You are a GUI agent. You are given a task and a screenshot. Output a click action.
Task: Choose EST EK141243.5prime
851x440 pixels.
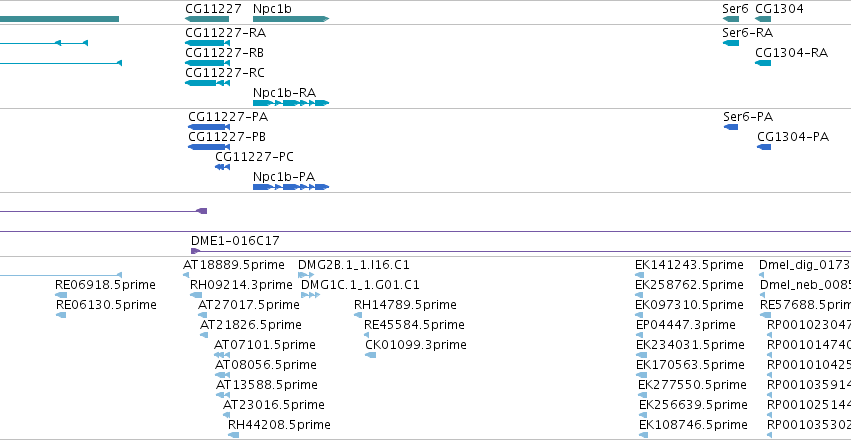click(x=639, y=275)
